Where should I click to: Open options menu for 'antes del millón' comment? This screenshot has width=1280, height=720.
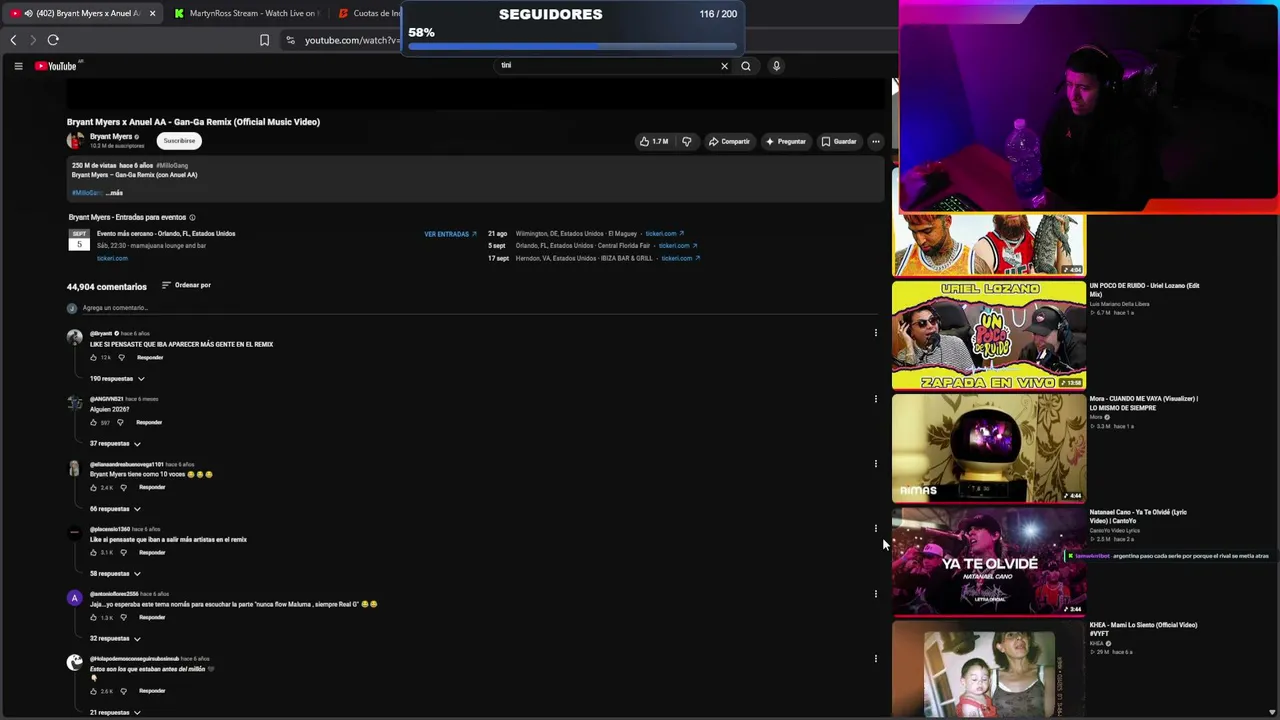point(876,659)
